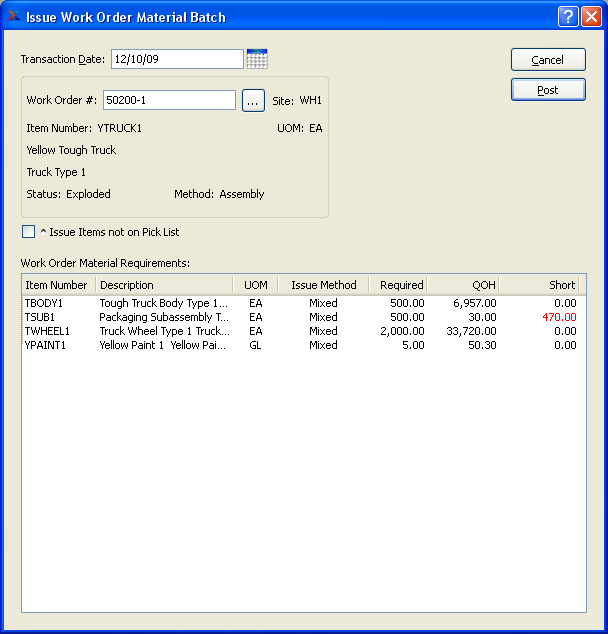Click the Mixed issue method for TSUB1

click(323, 317)
